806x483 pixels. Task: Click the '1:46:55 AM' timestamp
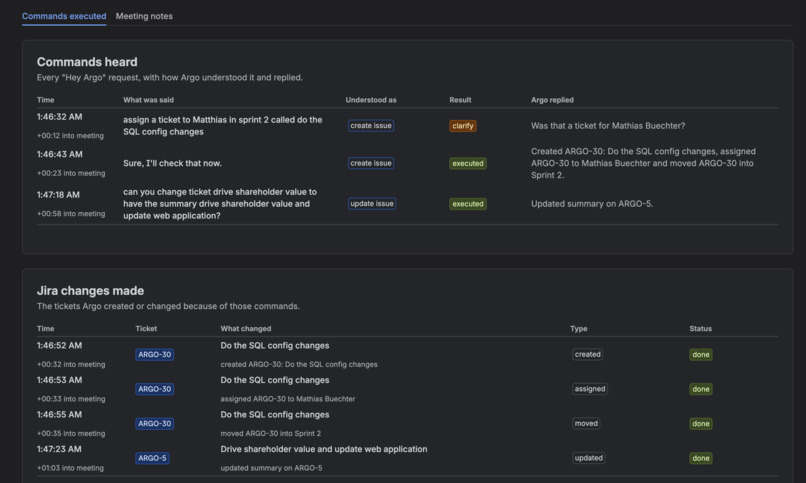pyautogui.click(x=59, y=414)
